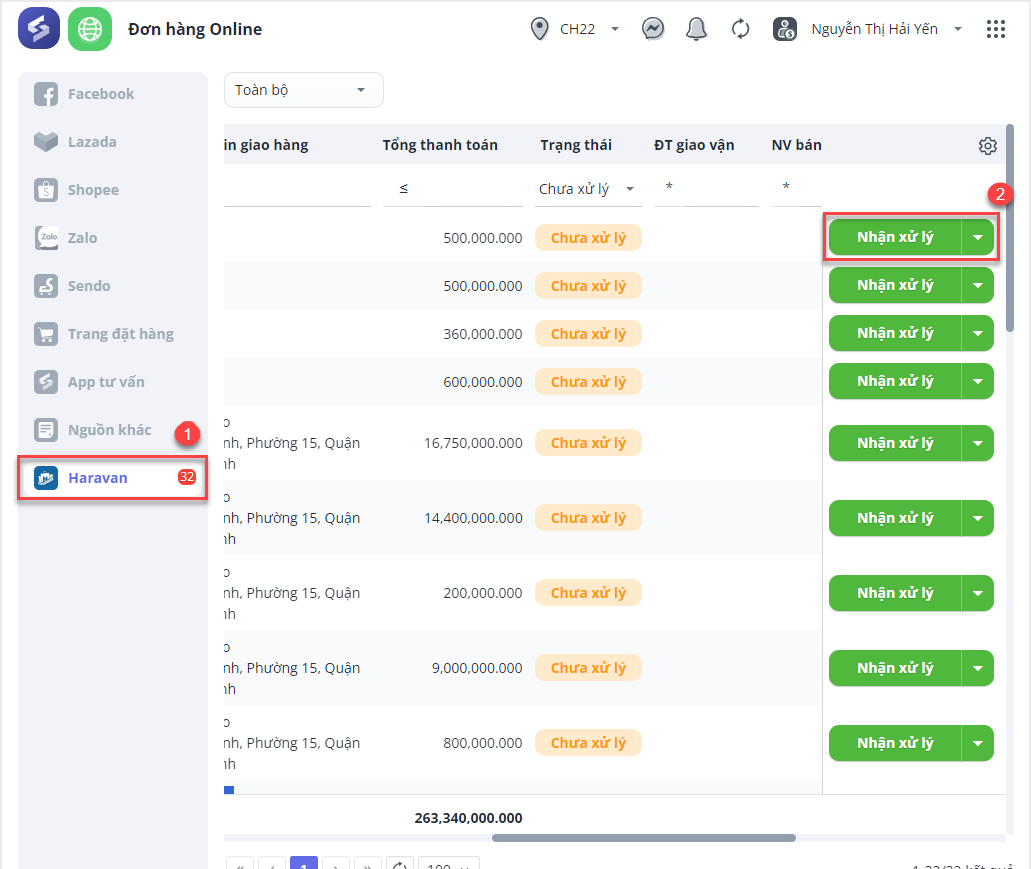
Task: Open table column settings gear
Action: pos(987,146)
